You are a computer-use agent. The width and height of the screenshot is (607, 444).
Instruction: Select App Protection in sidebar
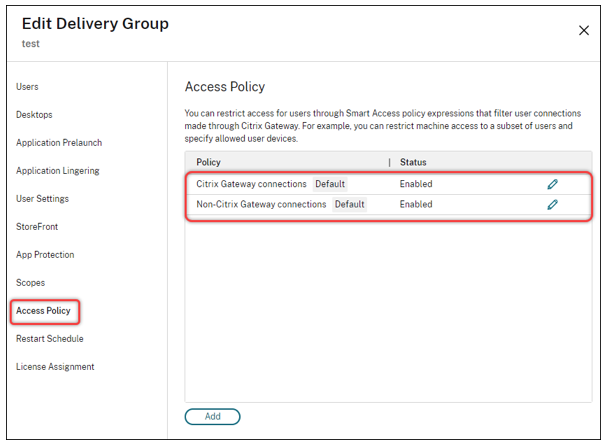(x=45, y=255)
